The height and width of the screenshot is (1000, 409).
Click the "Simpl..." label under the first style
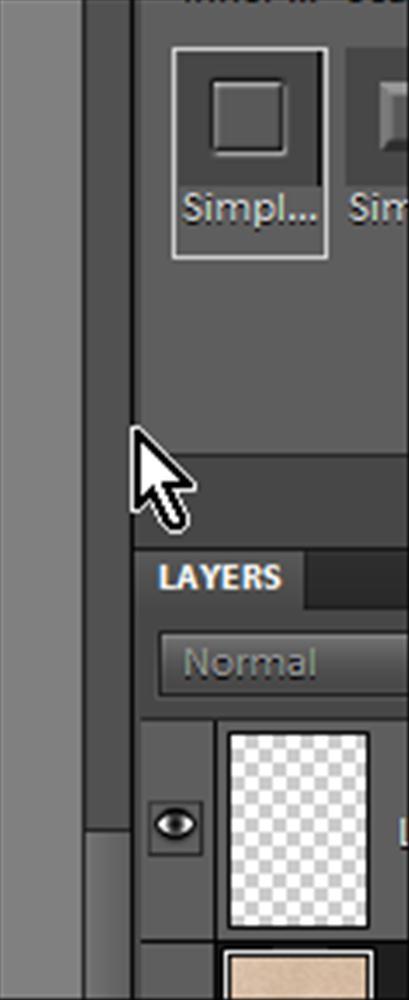click(249, 209)
